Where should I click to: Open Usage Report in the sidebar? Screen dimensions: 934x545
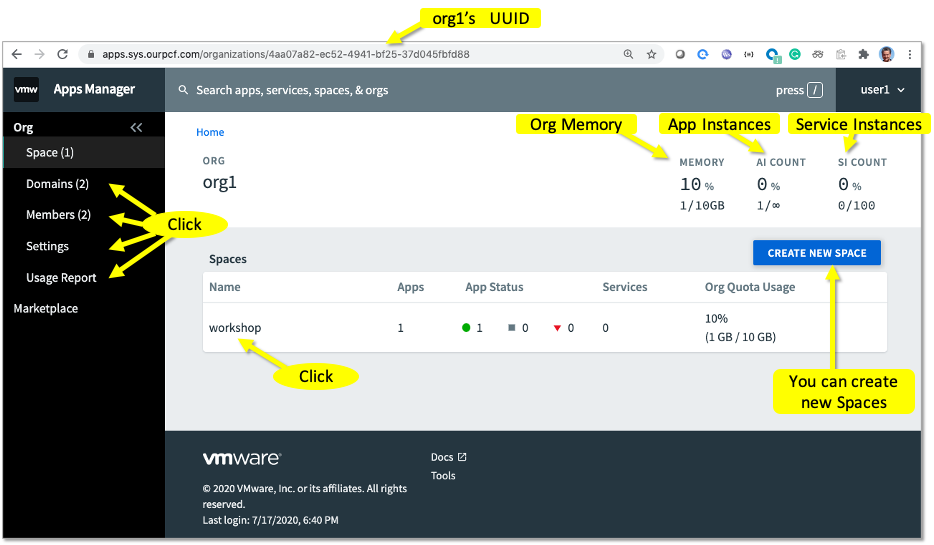pyautogui.click(x=61, y=278)
